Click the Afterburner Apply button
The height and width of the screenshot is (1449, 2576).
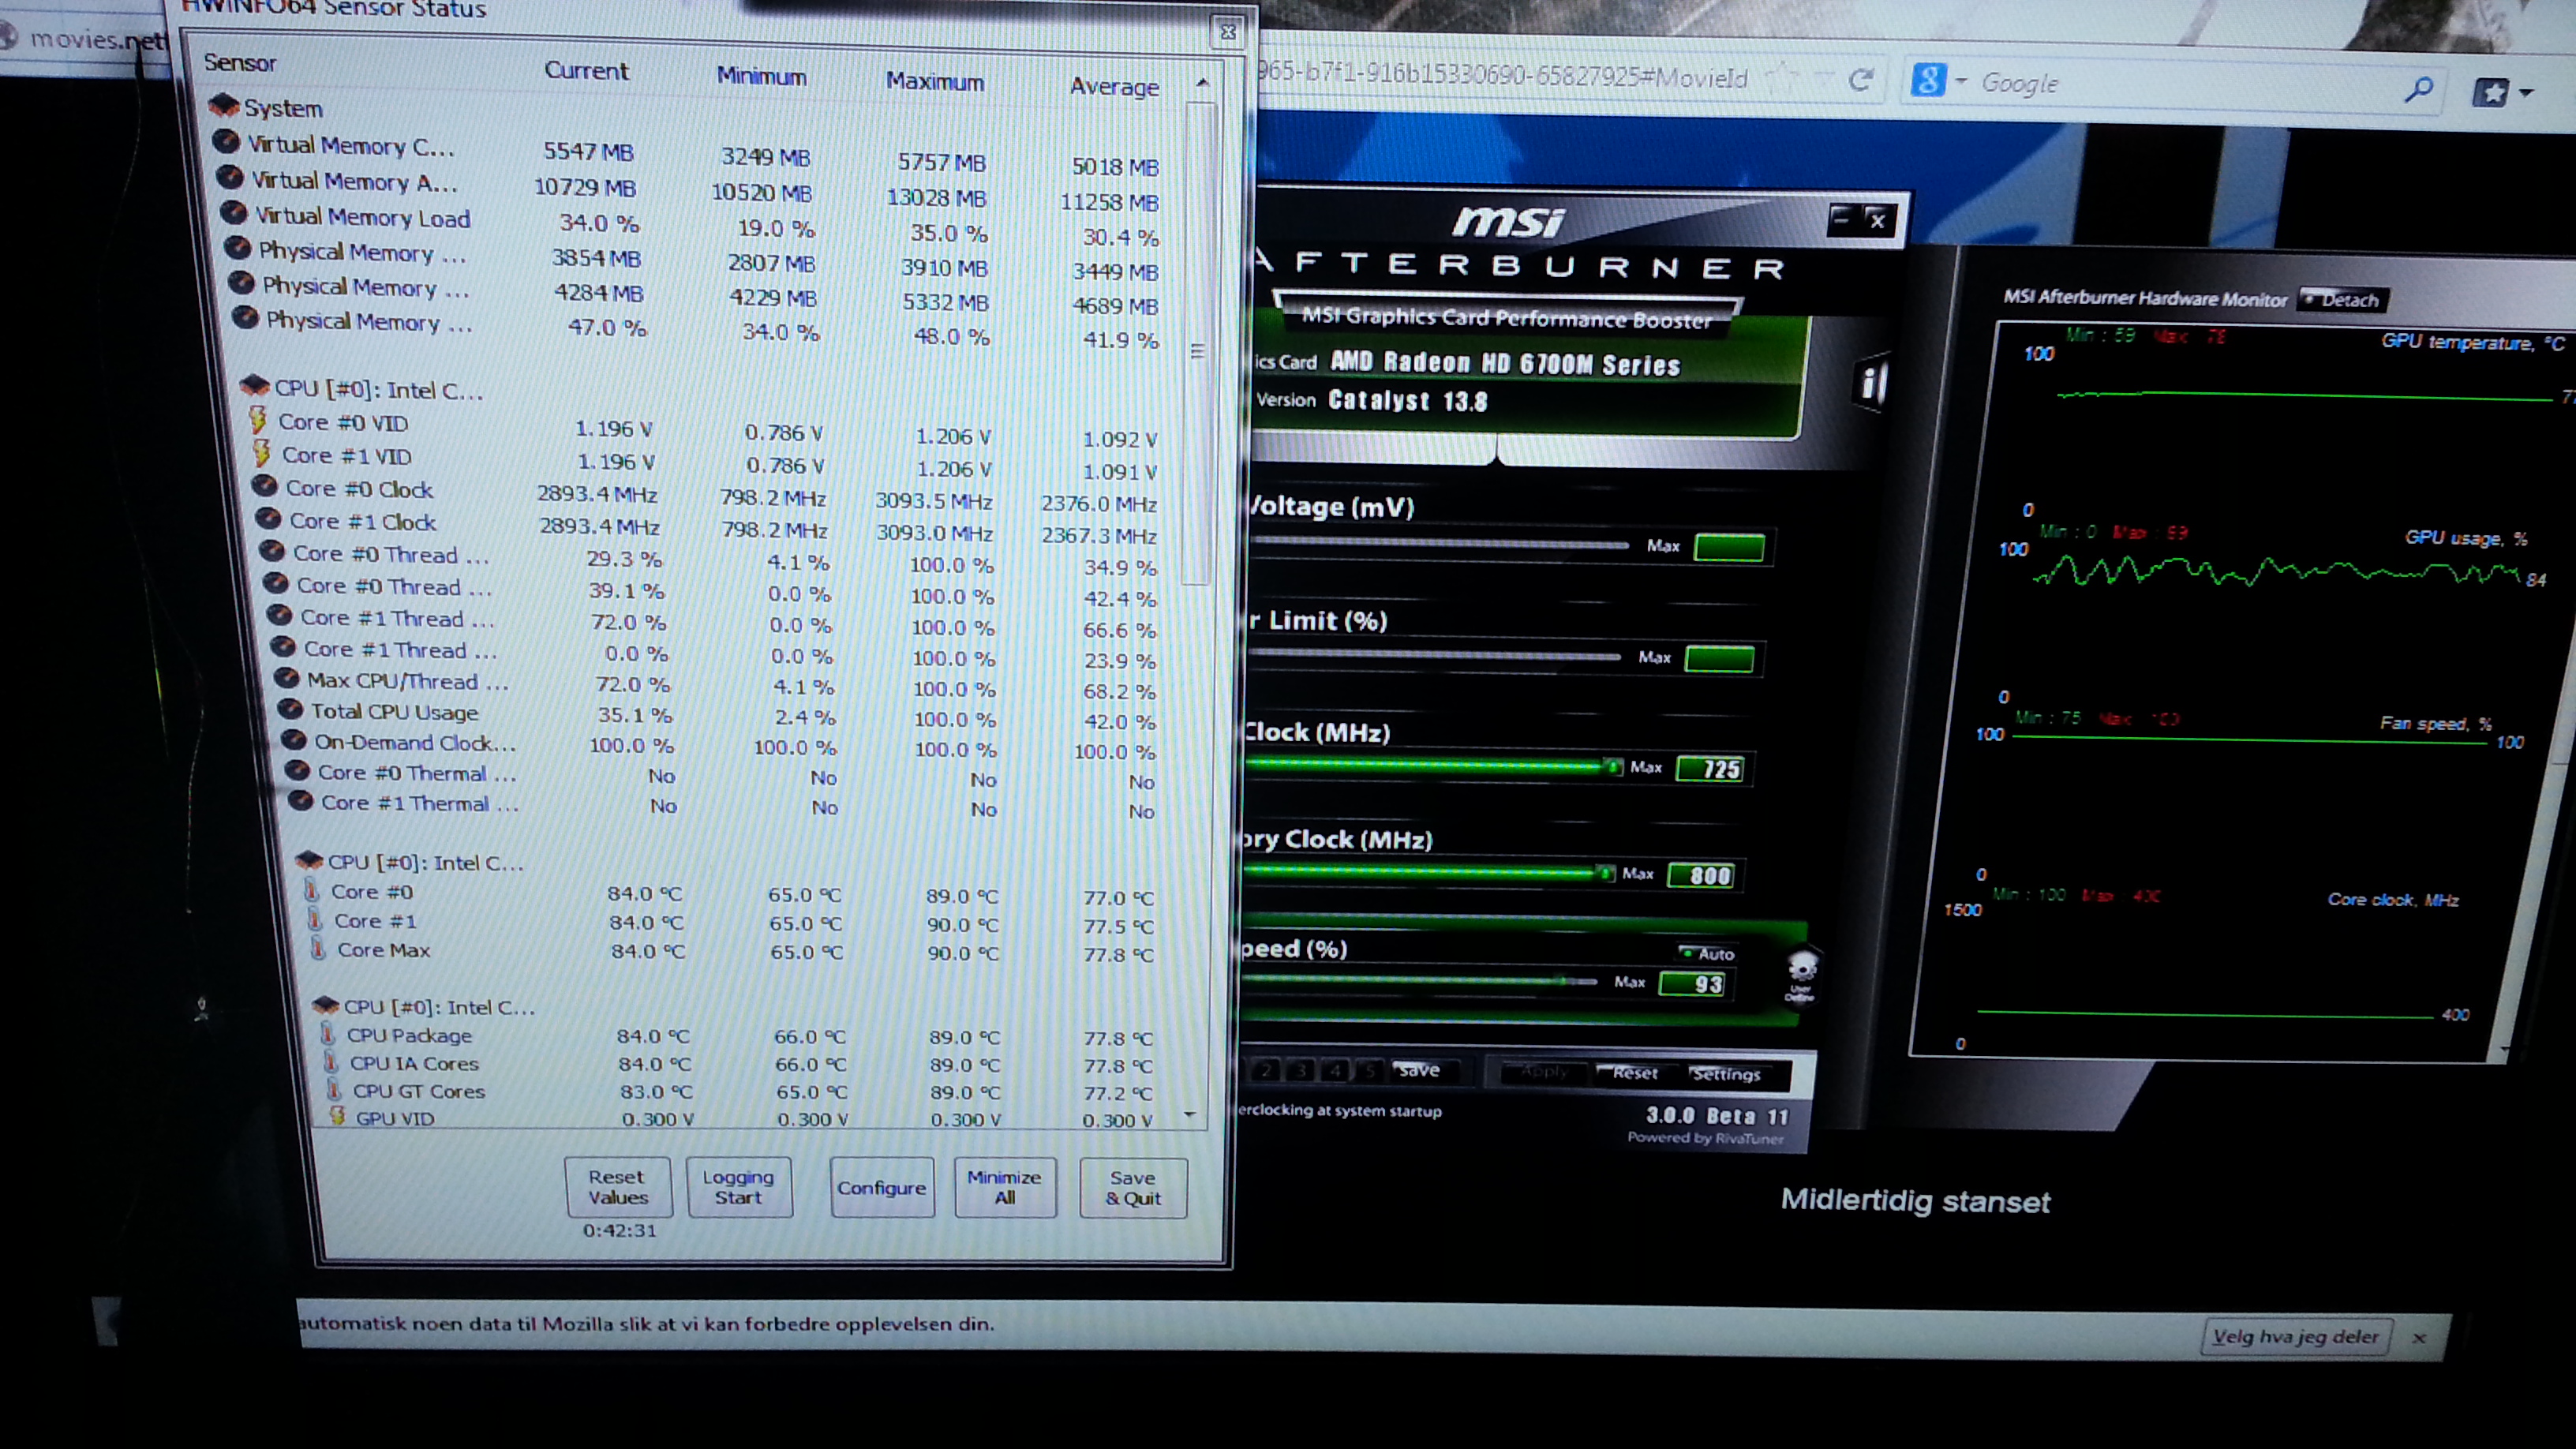pyautogui.click(x=1545, y=1071)
